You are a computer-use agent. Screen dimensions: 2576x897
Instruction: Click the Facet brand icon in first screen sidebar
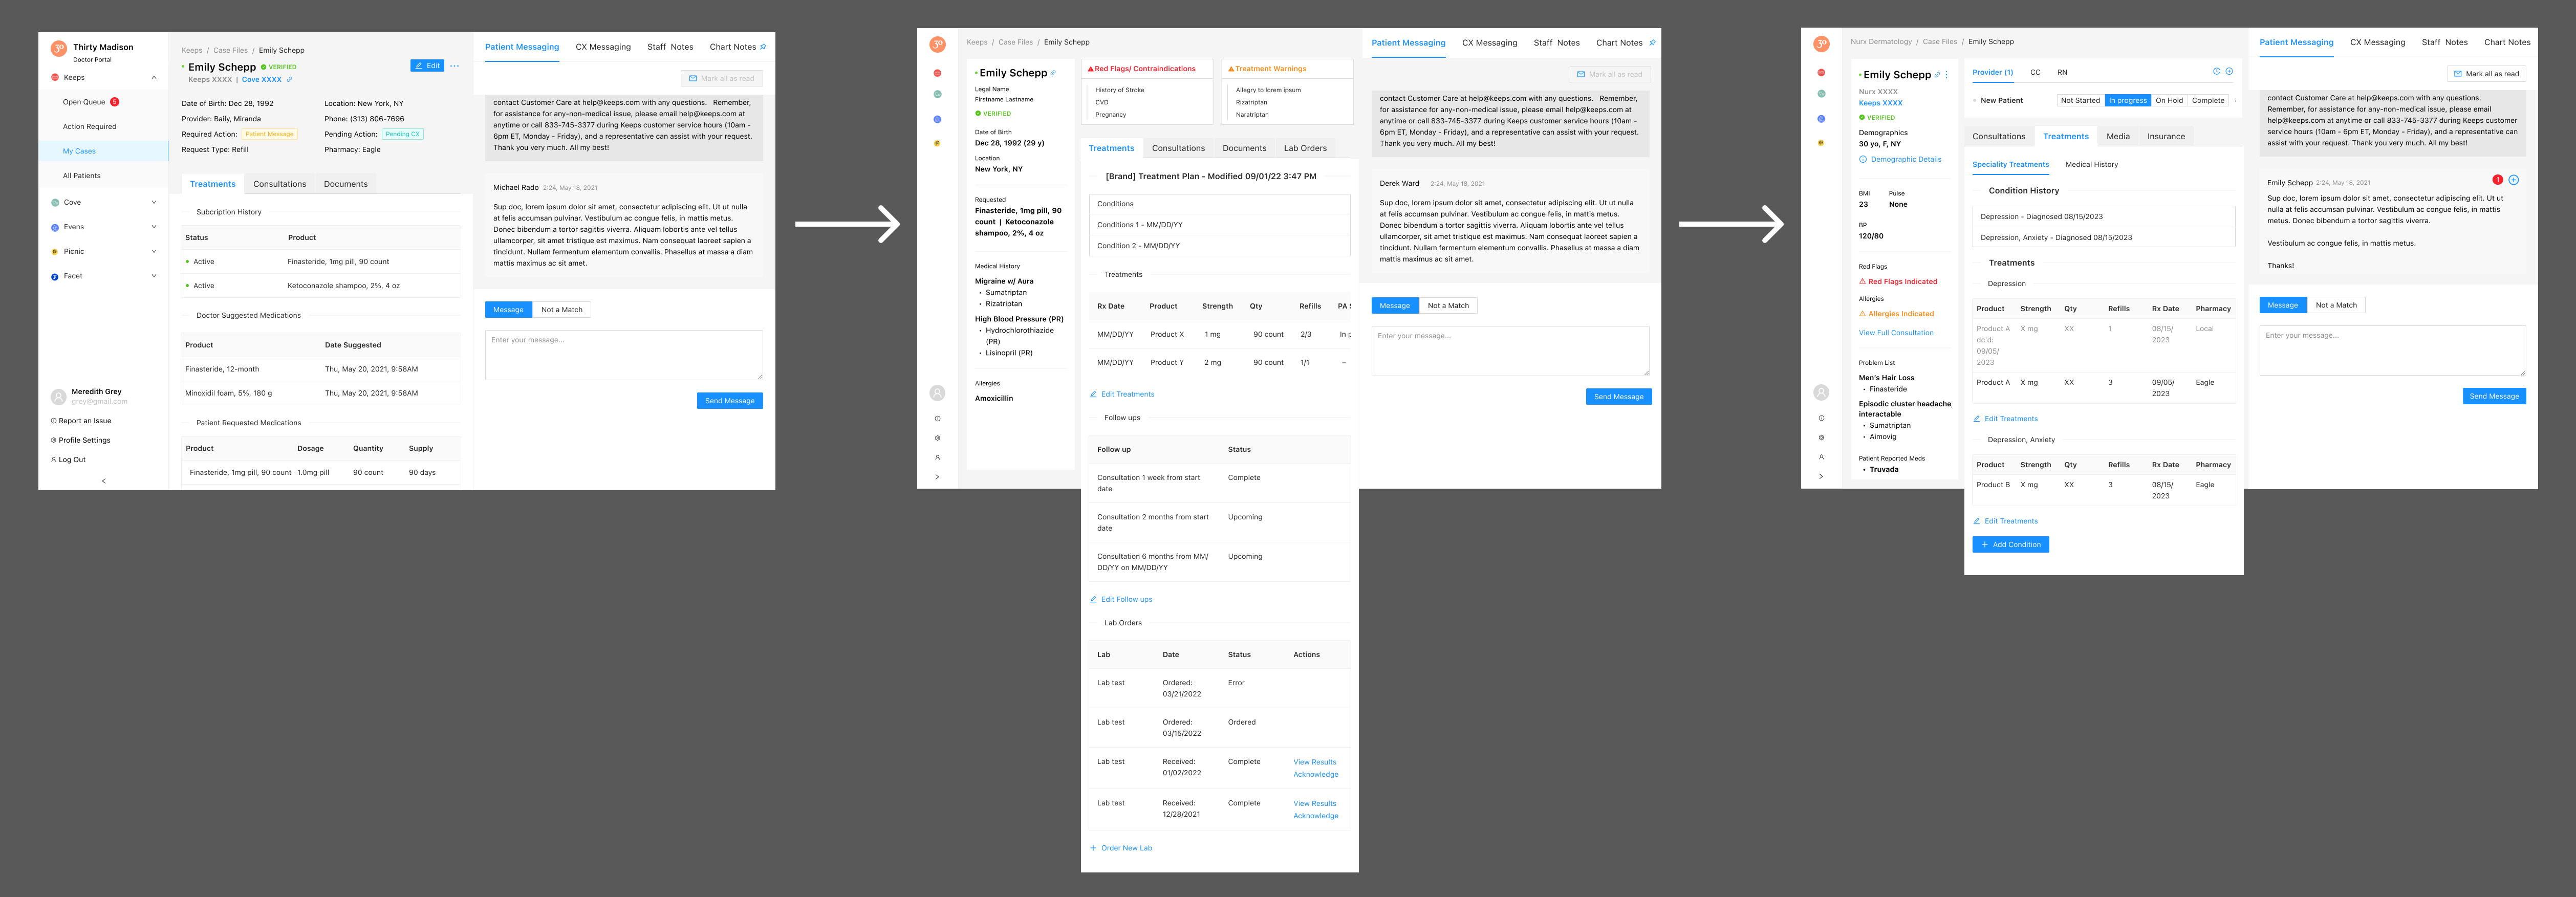click(x=55, y=276)
